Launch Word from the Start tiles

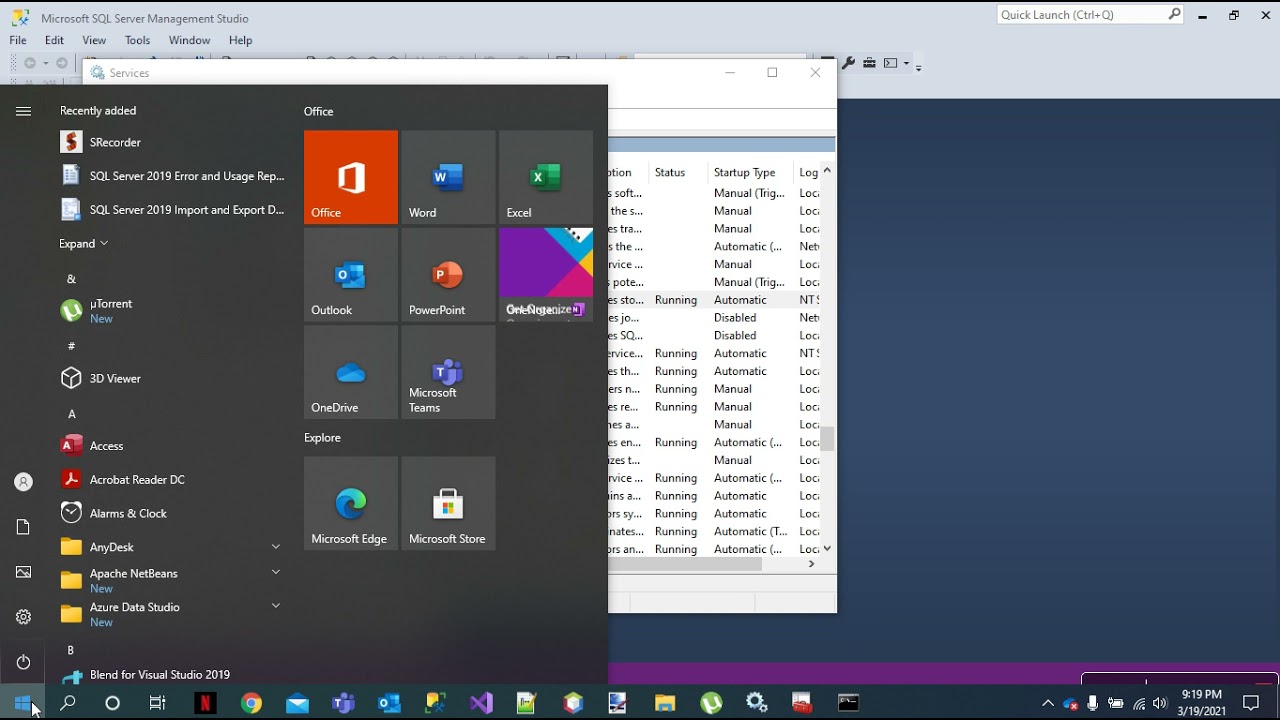(448, 177)
